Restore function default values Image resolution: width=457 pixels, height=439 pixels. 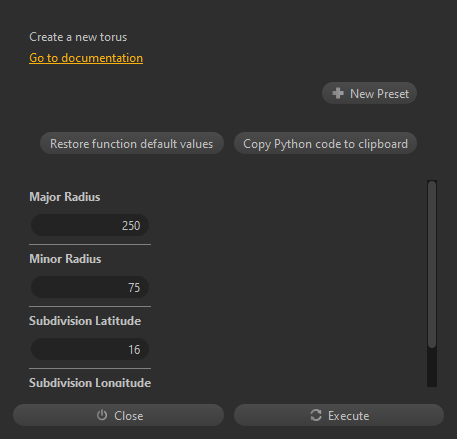pos(132,143)
